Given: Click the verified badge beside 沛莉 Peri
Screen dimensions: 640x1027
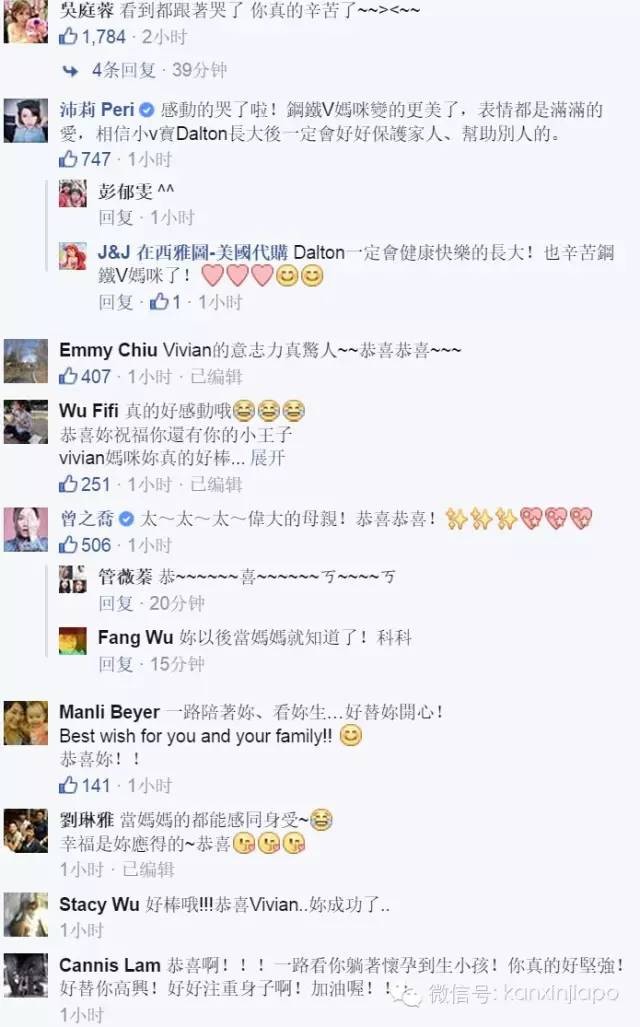Looking at the screenshot, I should coord(147,110).
